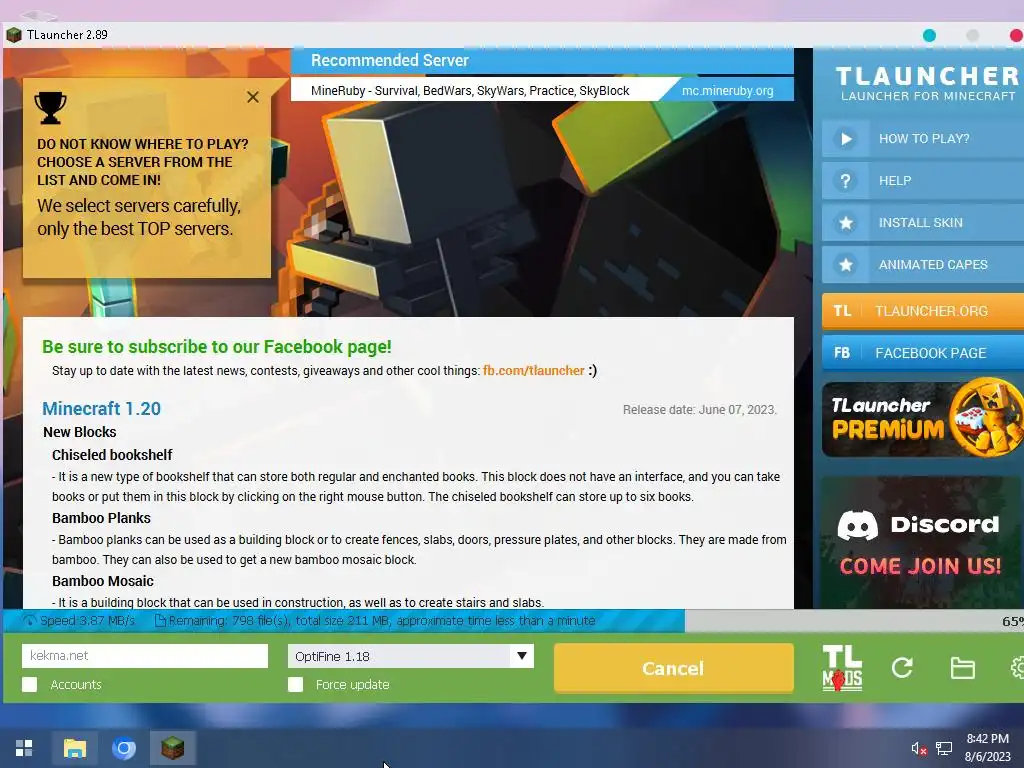This screenshot has width=1024, height=768.
Task: Open the HELP menu item
Action: point(923,181)
